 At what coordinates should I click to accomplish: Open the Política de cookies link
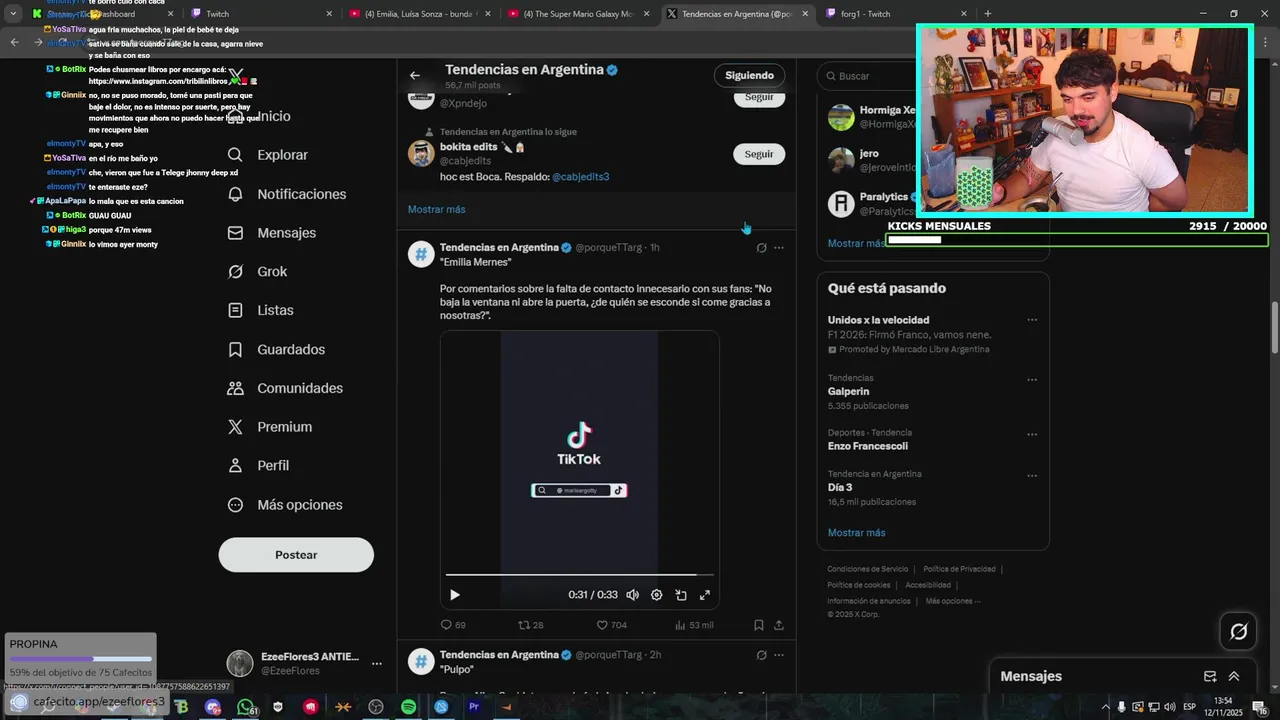point(858,585)
